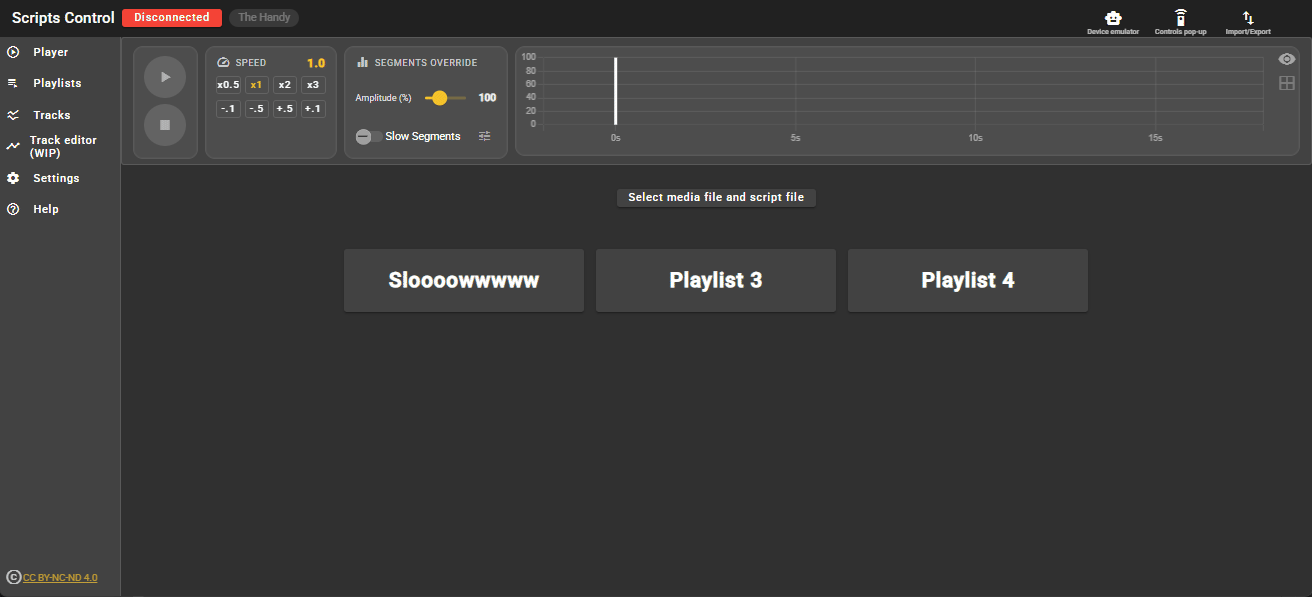Screen dimensions: 1312x597
Task: Click the white playhead marker at 0s
Action: point(615,91)
